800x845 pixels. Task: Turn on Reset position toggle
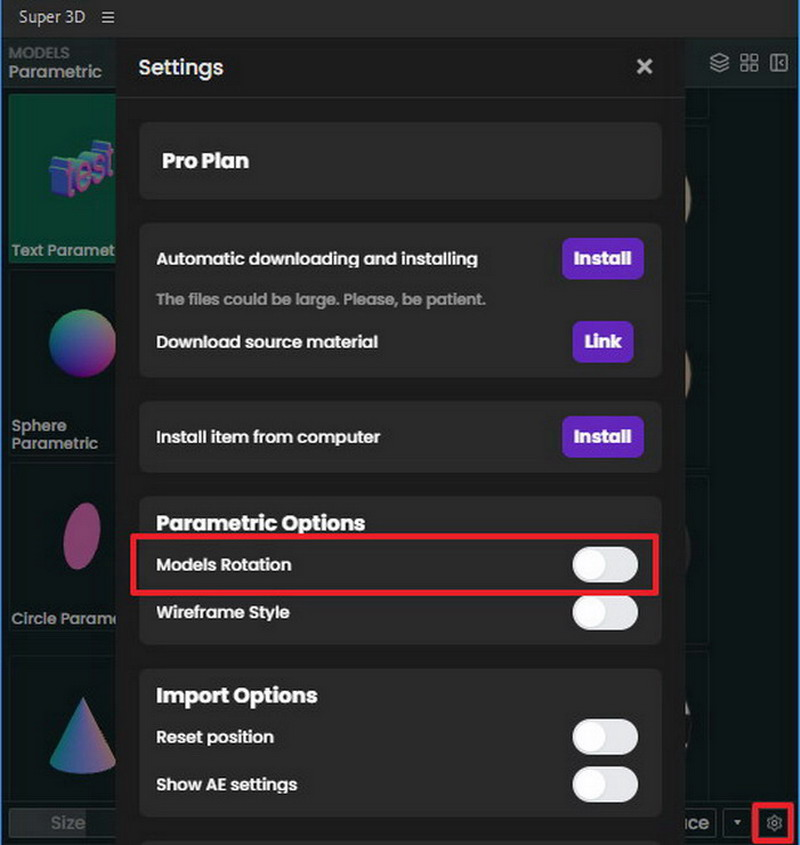605,737
